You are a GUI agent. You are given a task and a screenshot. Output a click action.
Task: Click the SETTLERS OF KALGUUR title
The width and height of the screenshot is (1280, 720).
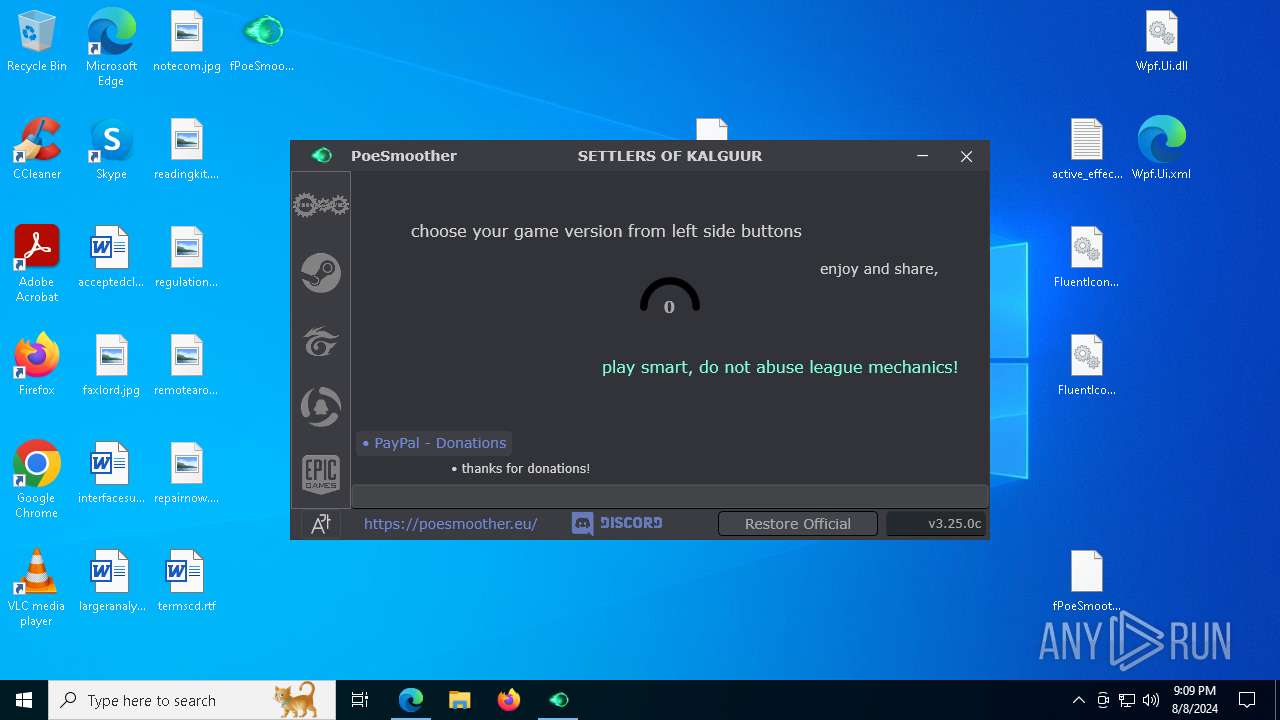[x=670, y=156]
